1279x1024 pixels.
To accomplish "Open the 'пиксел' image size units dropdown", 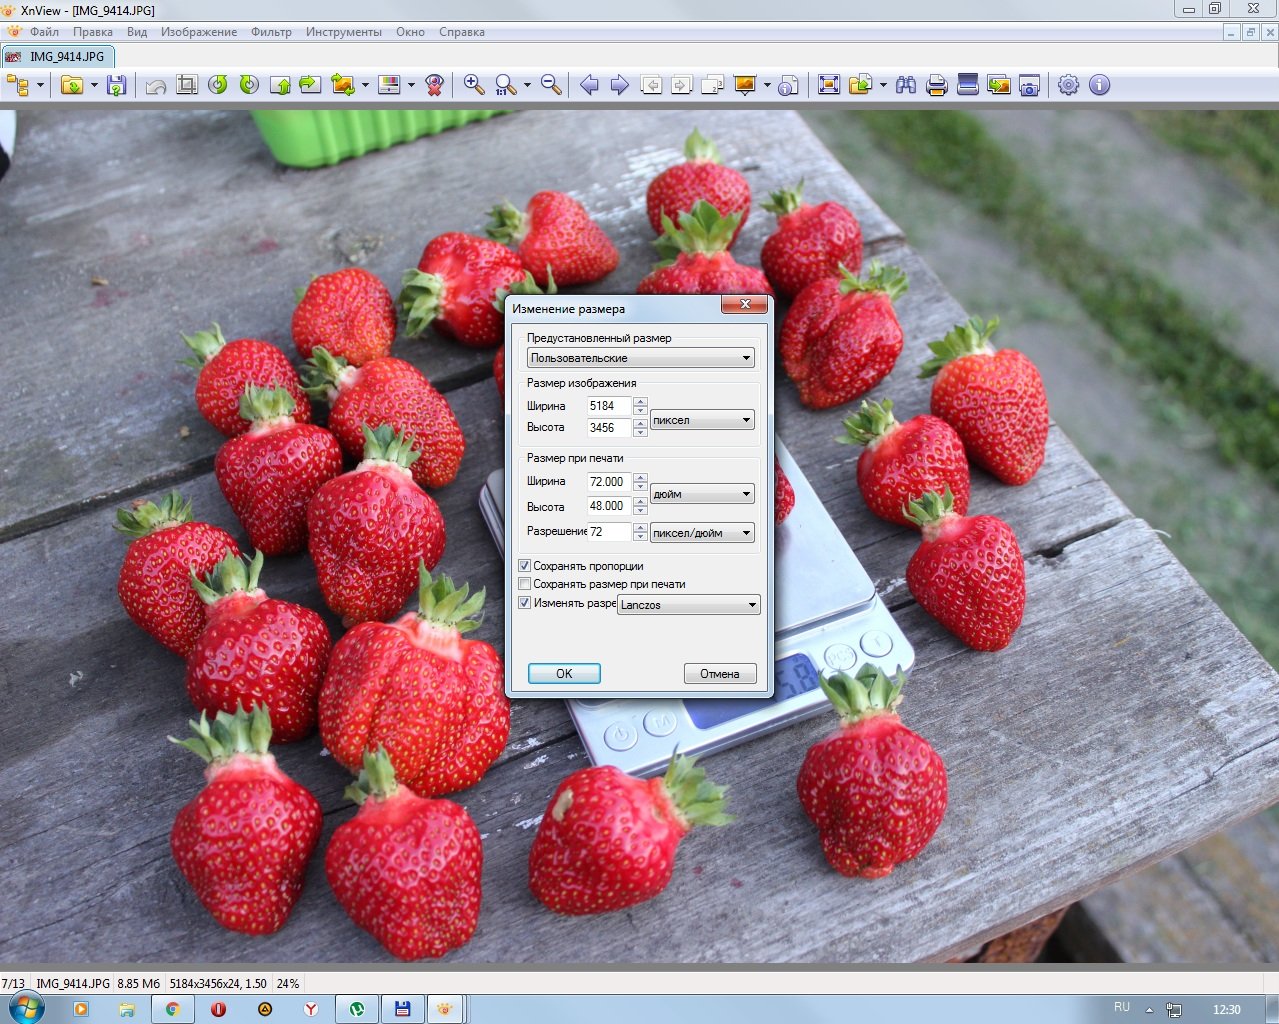I will (x=702, y=420).
